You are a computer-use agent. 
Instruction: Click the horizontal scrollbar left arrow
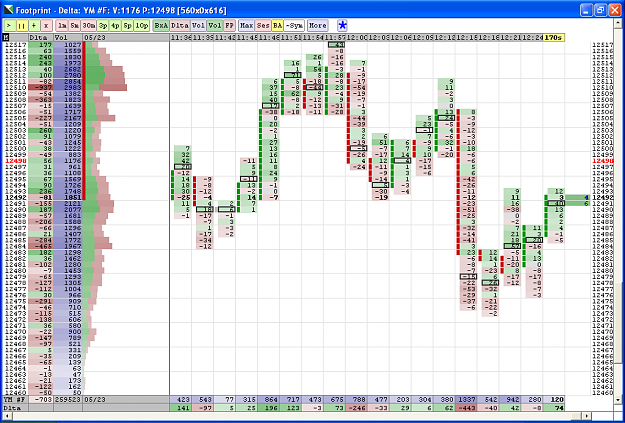pos(7,415)
